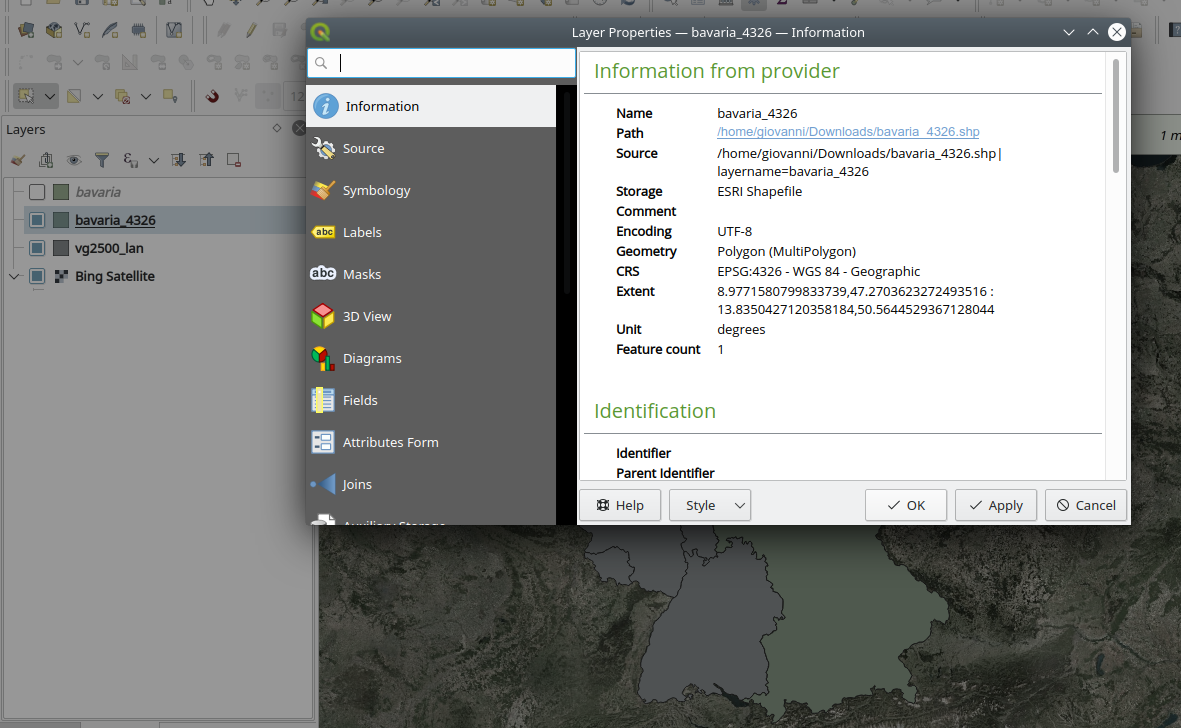This screenshot has width=1181, height=728.
Task: Click the CRS value EPSG:4326 - WGS 84
Action: (819, 271)
